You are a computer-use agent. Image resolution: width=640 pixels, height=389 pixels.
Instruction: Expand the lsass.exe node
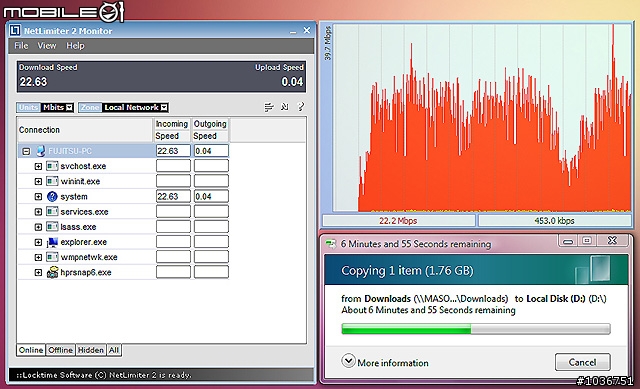(x=38, y=227)
